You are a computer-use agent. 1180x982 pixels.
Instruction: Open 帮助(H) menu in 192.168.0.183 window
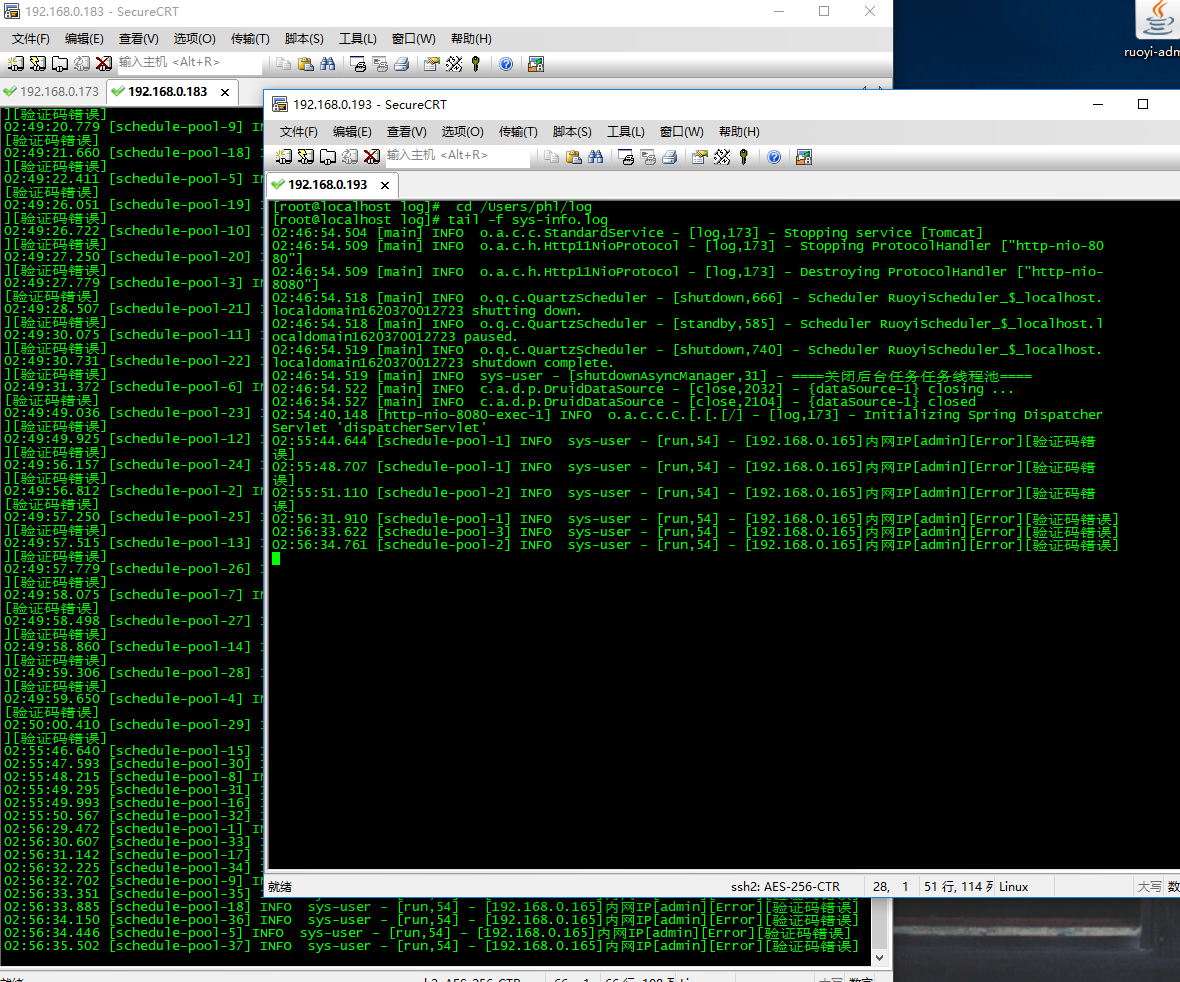point(471,38)
